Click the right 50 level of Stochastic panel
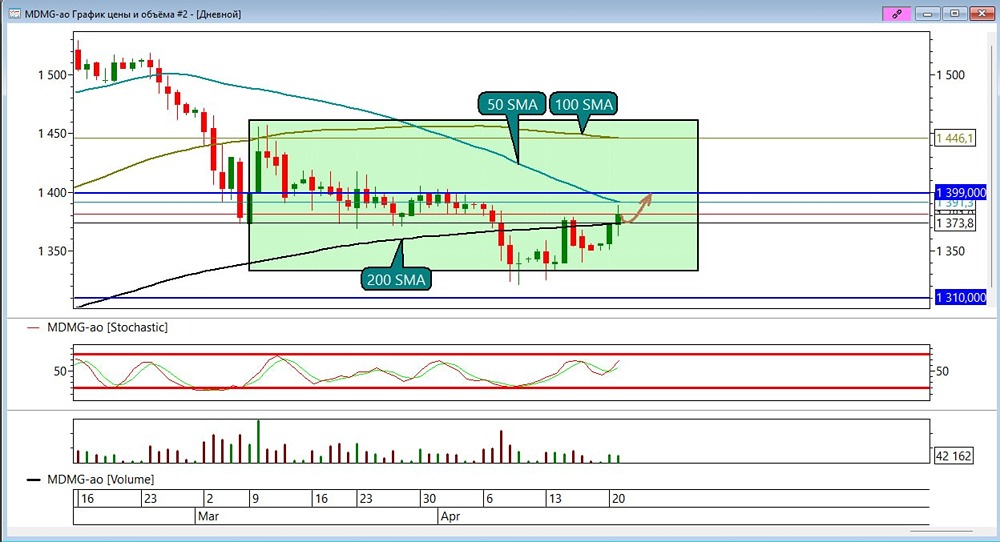 pos(942,371)
